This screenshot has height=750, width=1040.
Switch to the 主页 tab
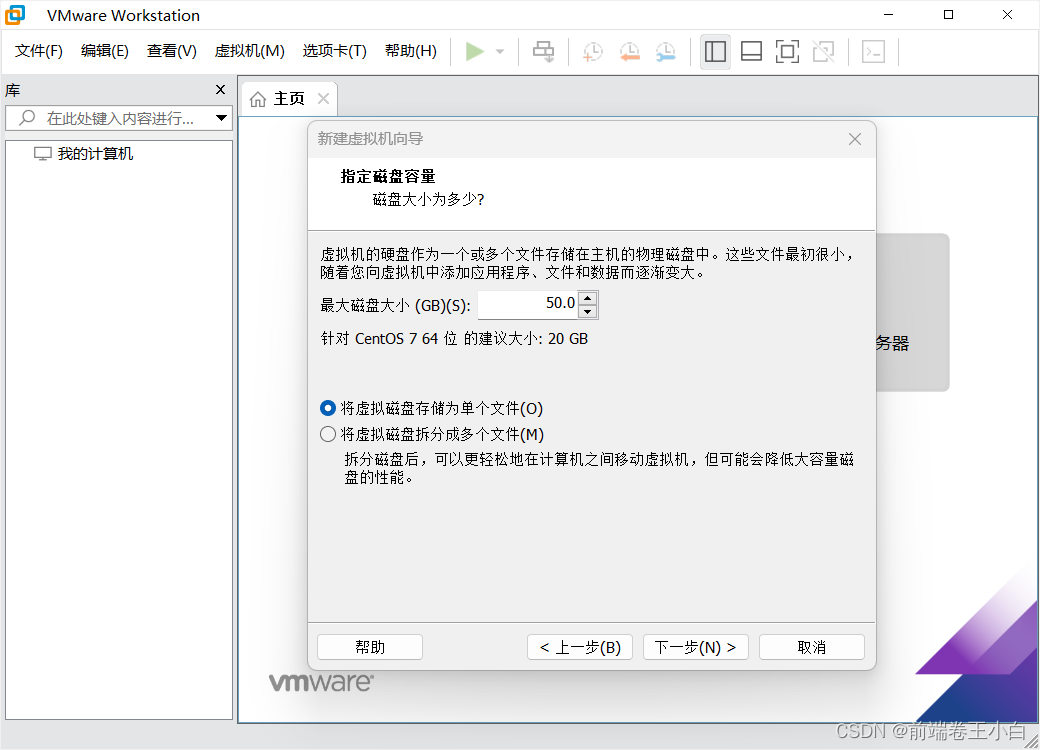tap(289, 99)
